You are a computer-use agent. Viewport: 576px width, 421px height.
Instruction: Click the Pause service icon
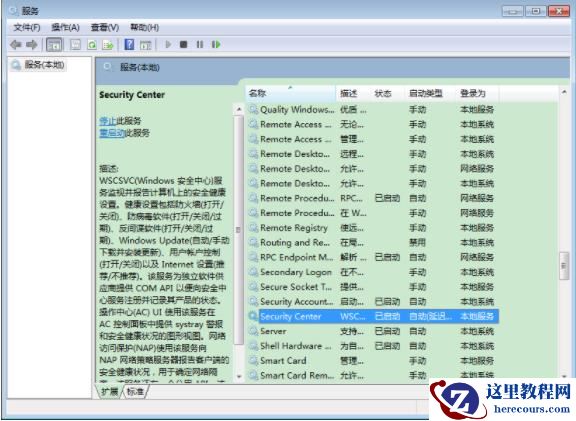[199, 44]
